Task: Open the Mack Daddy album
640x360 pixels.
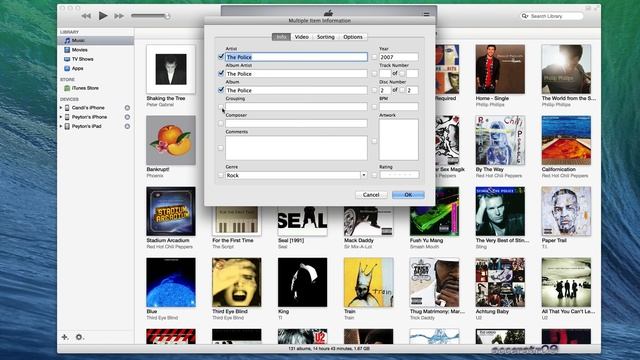Action: pyautogui.click(x=369, y=221)
